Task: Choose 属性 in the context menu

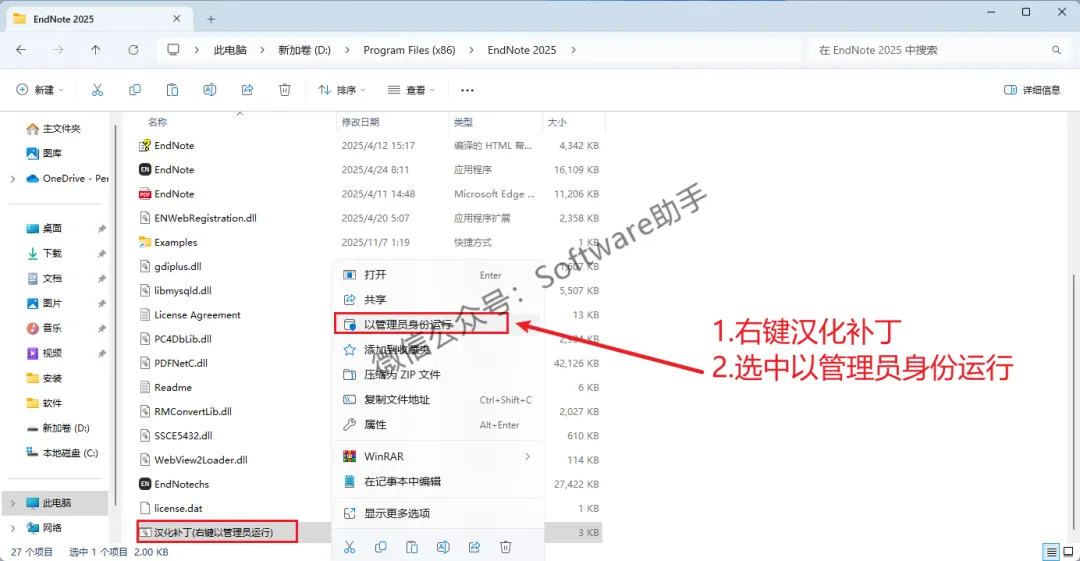Action: (x=438, y=425)
